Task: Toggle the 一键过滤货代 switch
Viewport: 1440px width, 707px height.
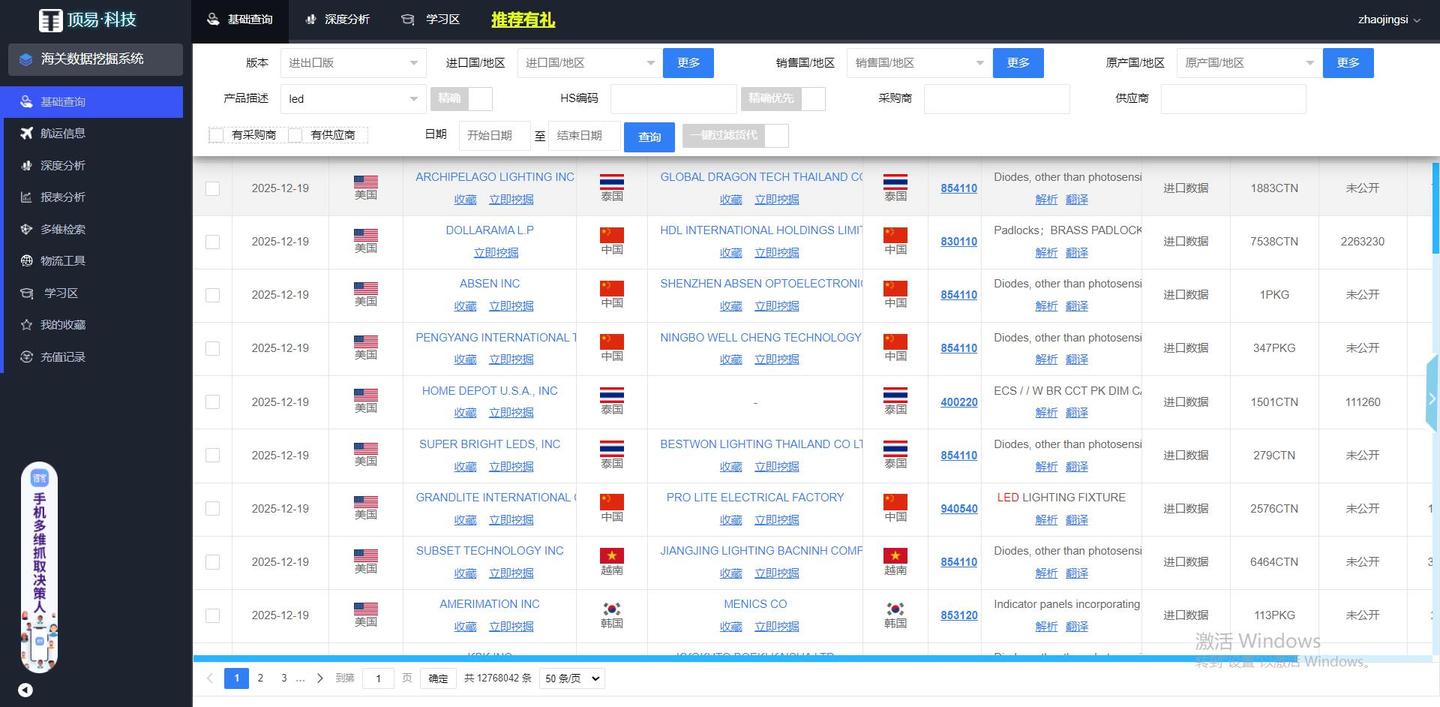Action: (735, 135)
